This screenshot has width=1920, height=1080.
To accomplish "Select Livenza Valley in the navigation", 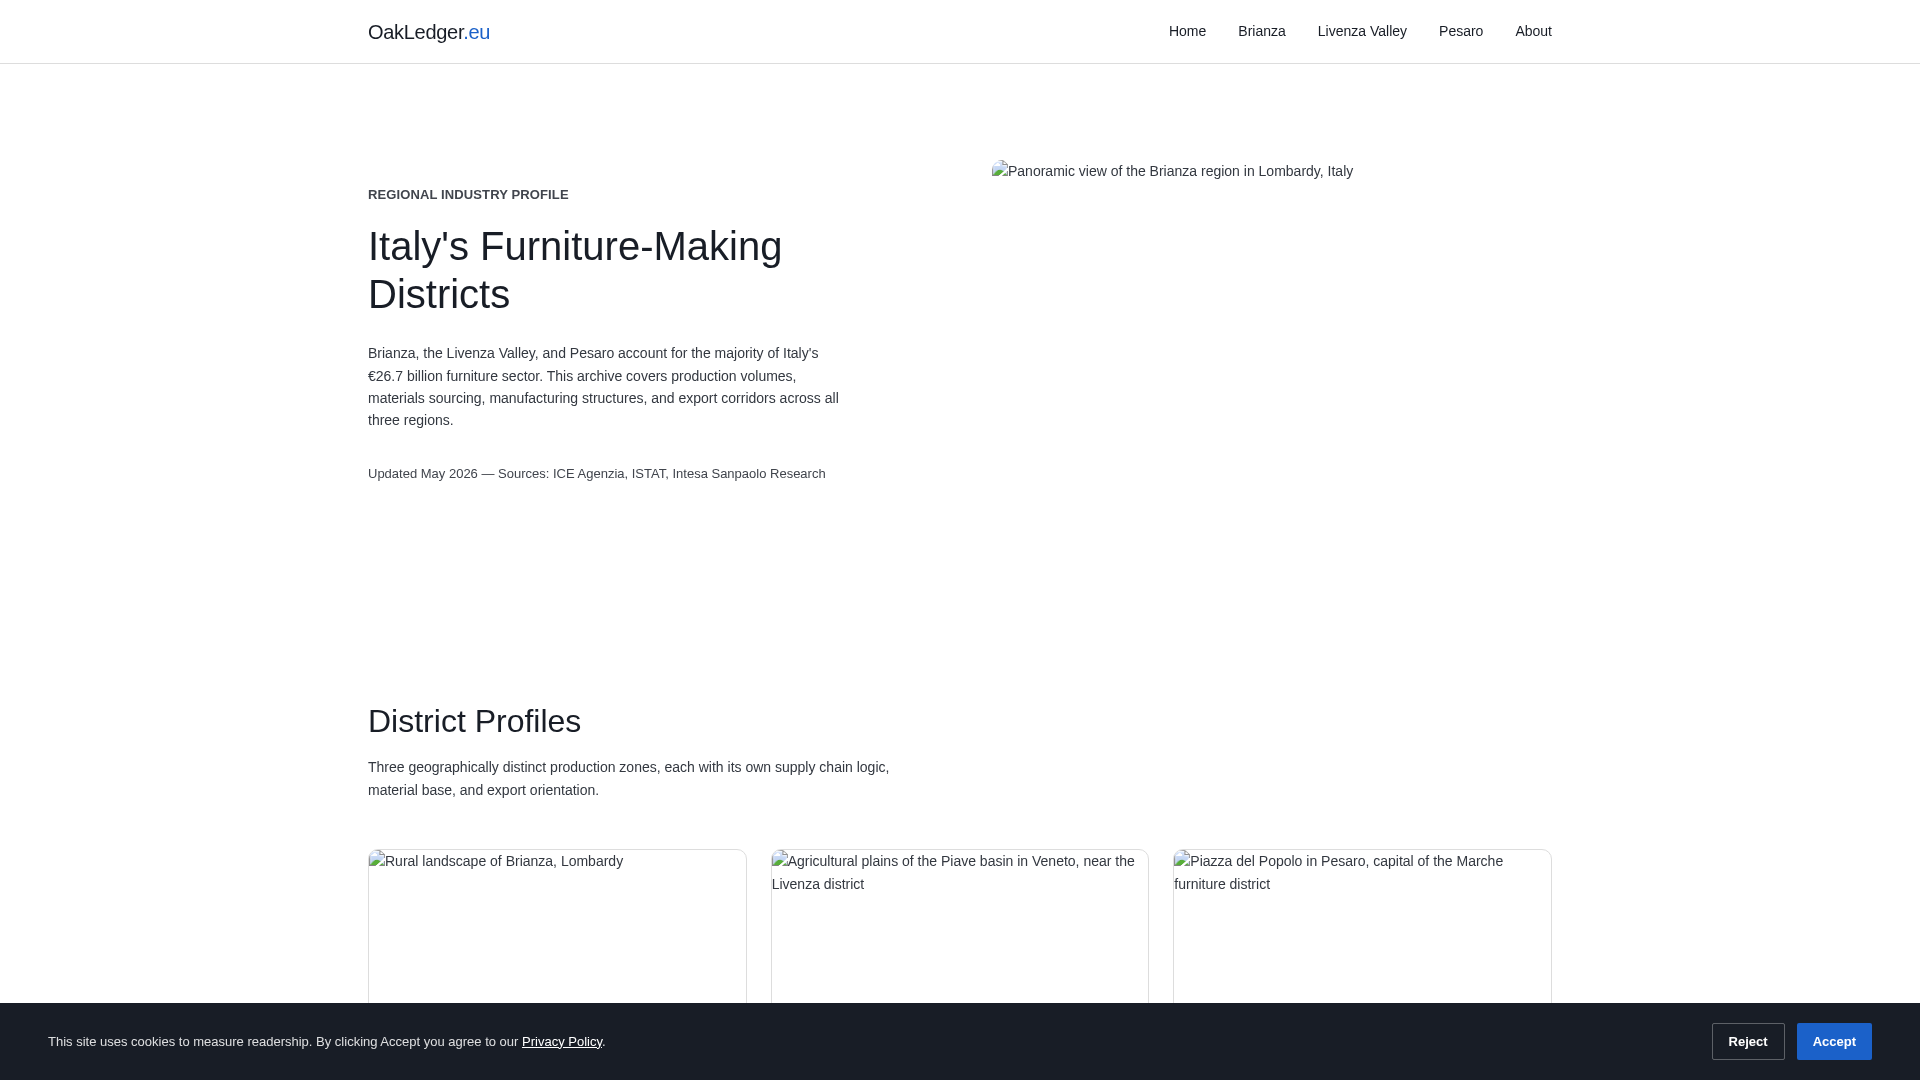I will coord(1362,31).
